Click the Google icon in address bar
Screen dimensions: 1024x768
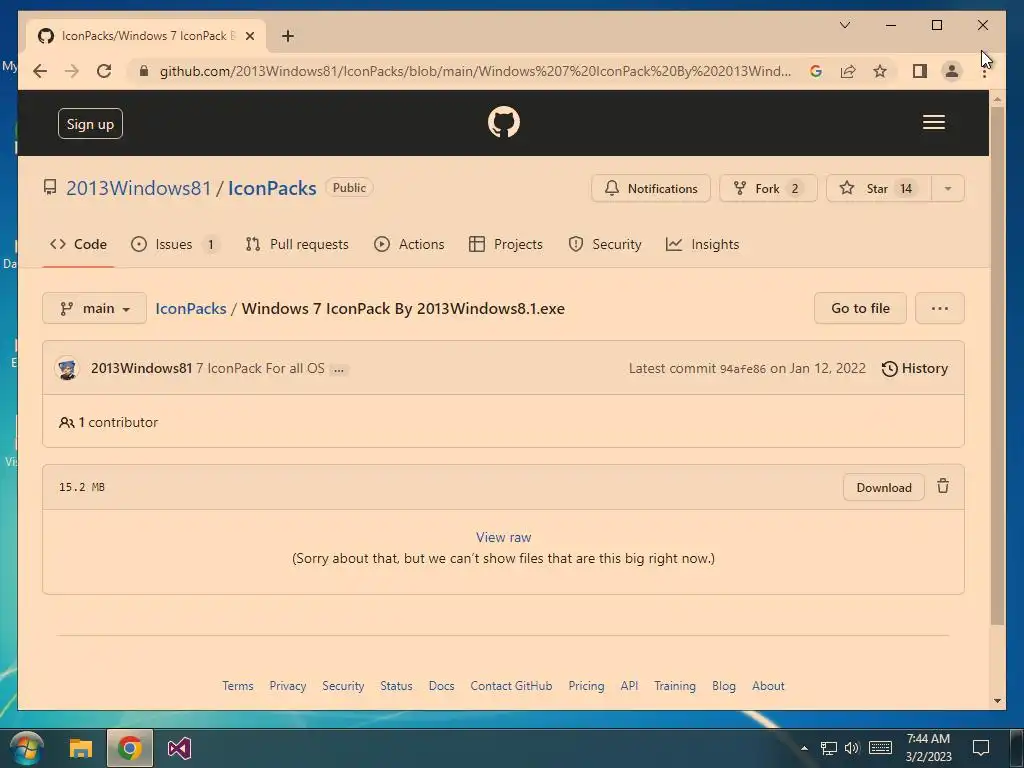[816, 71]
